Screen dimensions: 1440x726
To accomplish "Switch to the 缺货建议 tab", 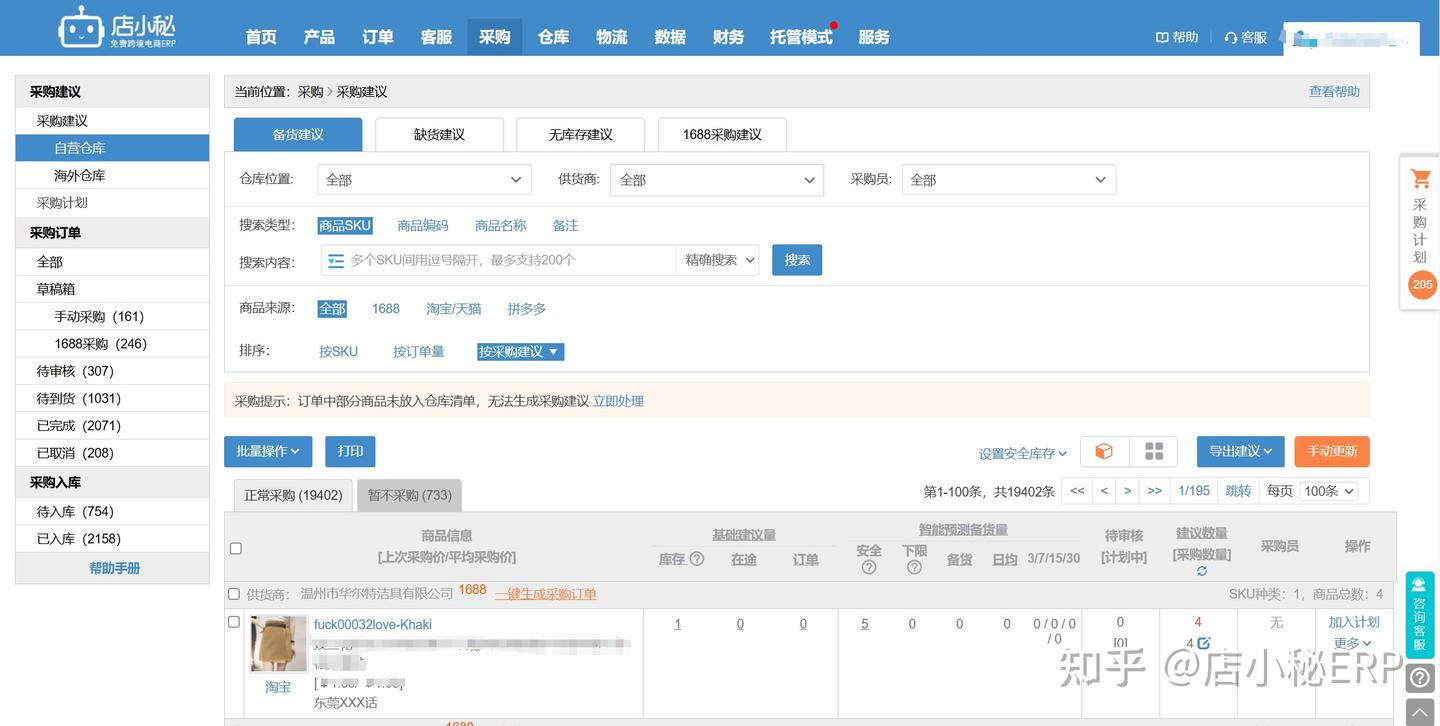I will (439, 133).
